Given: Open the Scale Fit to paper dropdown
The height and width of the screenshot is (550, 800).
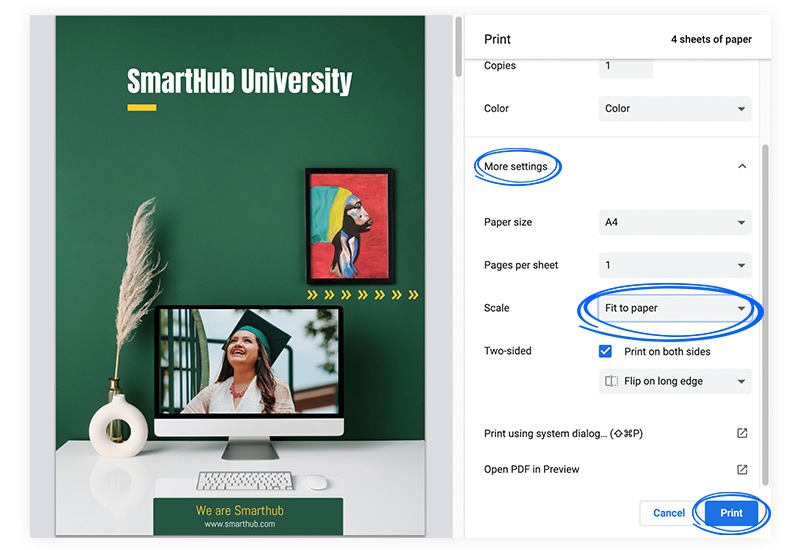Looking at the screenshot, I should (x=675, y=308).
